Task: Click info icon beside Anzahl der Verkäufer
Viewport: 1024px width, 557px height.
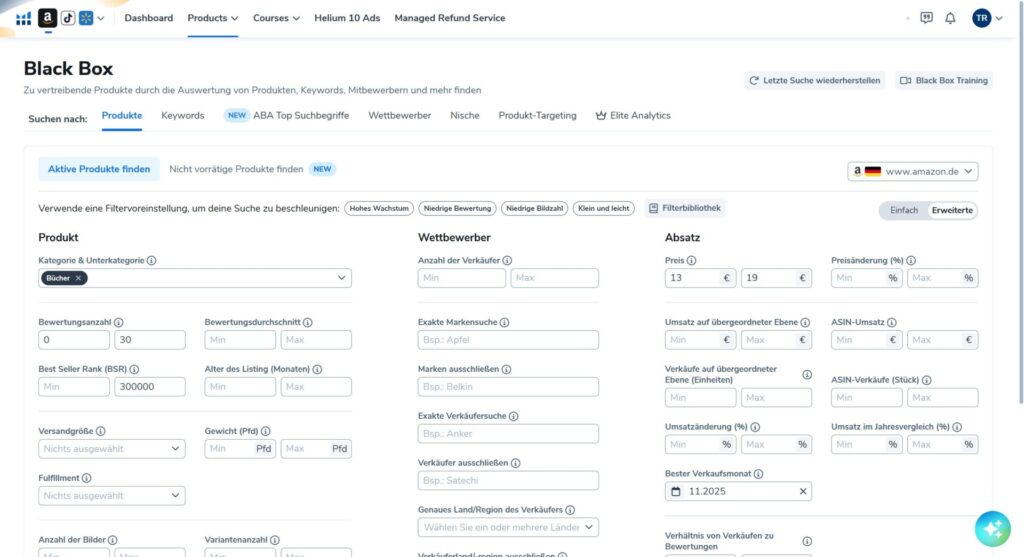Action: point(507,261)
